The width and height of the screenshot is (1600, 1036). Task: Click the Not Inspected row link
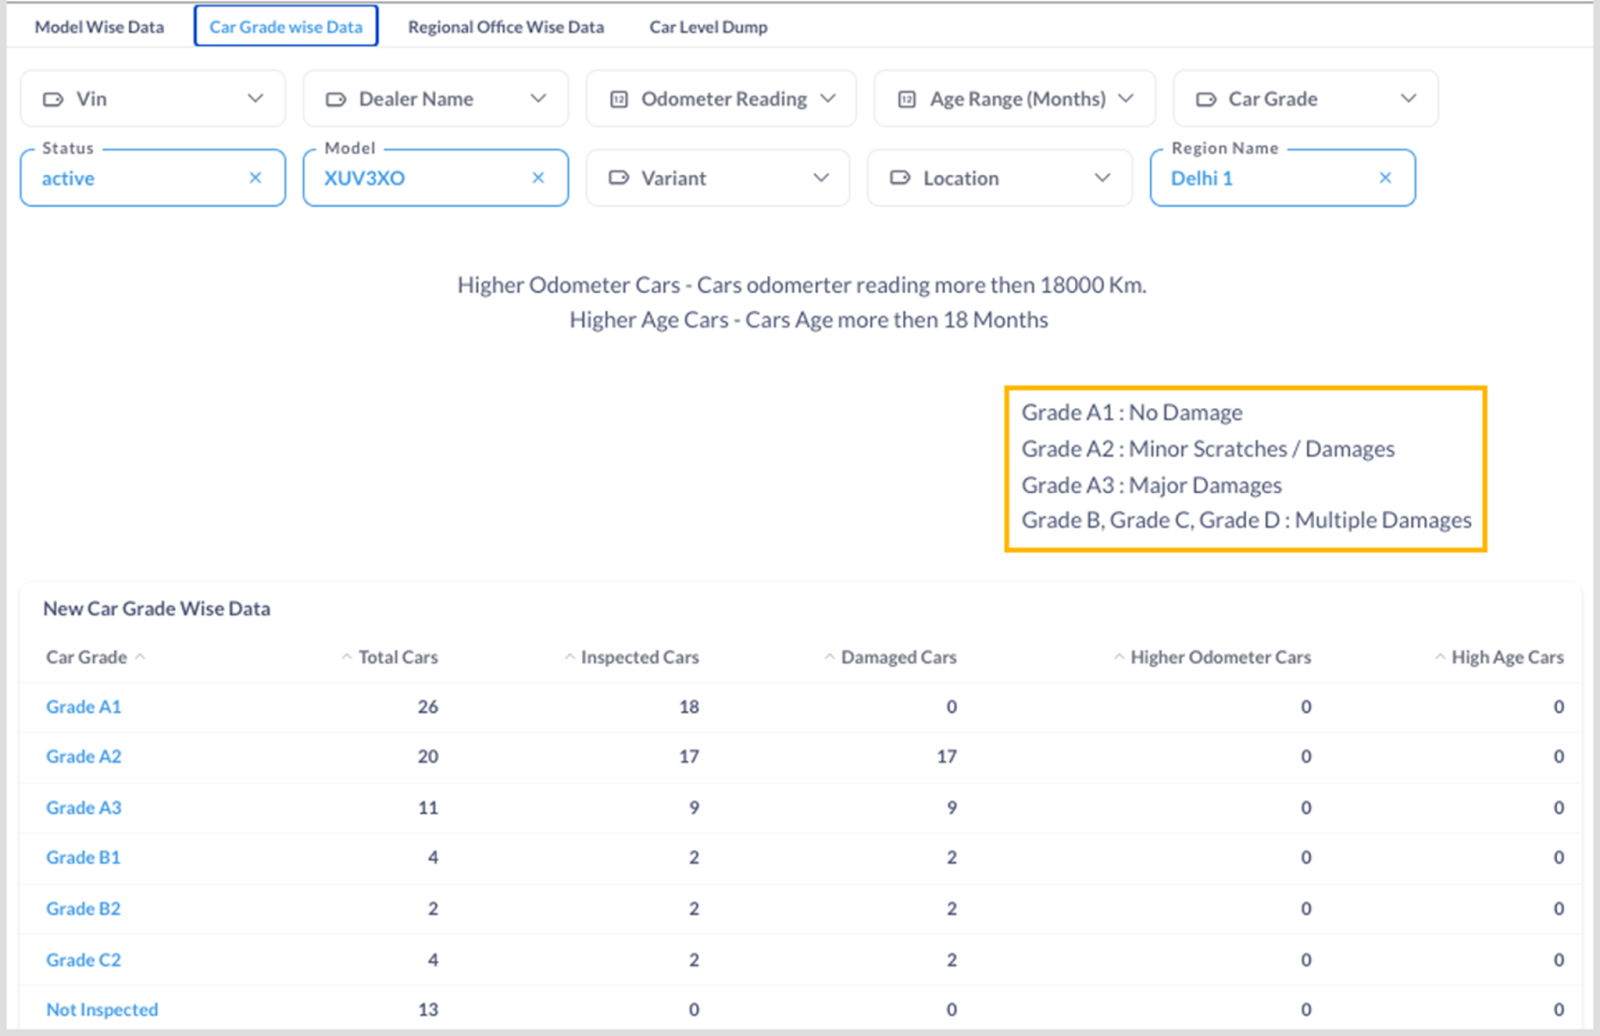pyautogui.click(x=101, y=1009)
